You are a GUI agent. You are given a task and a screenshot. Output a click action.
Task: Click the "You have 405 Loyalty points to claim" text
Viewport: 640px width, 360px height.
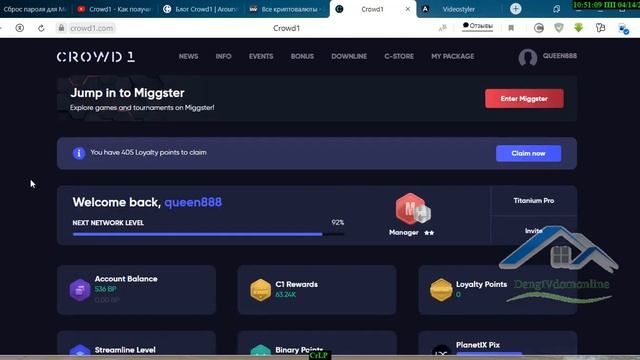tap(148, 152)
